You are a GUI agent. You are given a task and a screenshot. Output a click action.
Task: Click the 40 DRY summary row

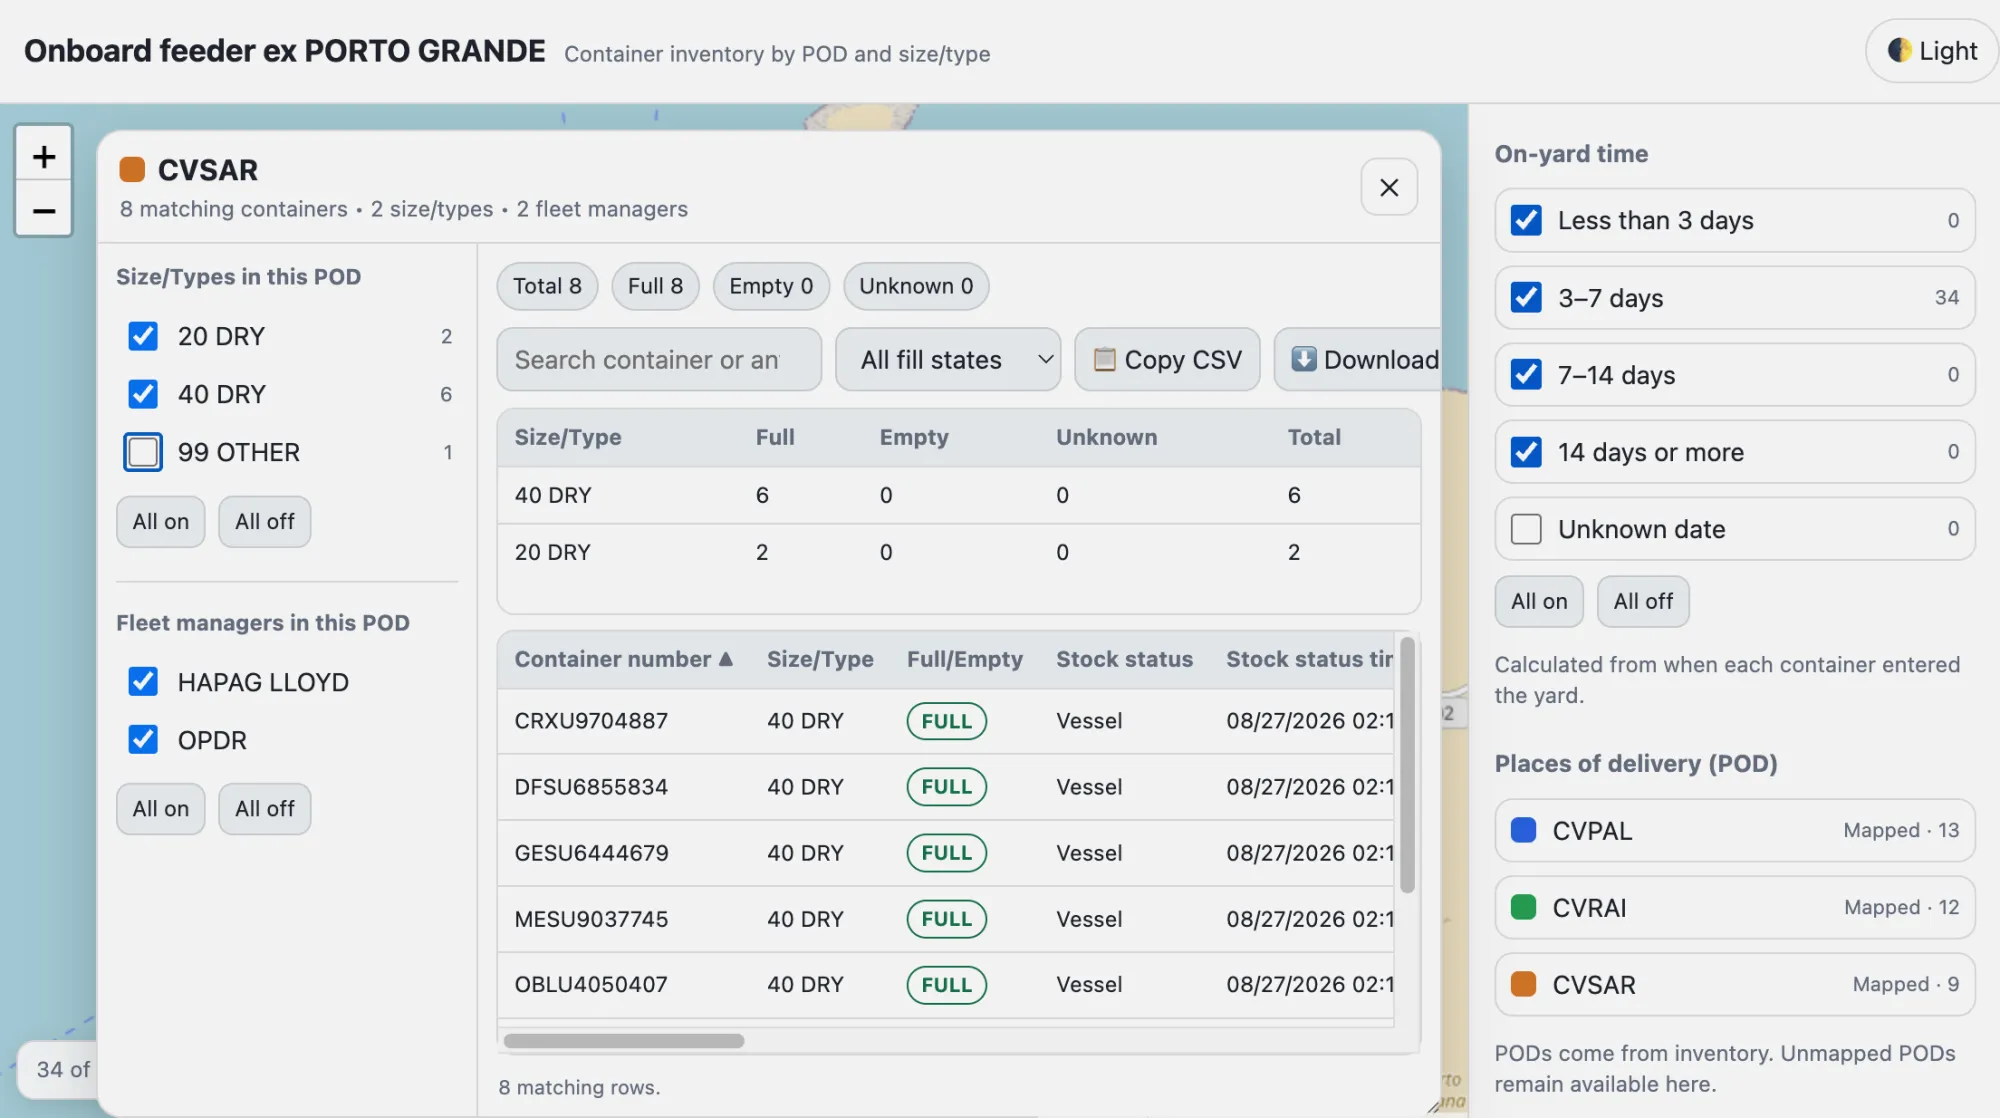959,495
